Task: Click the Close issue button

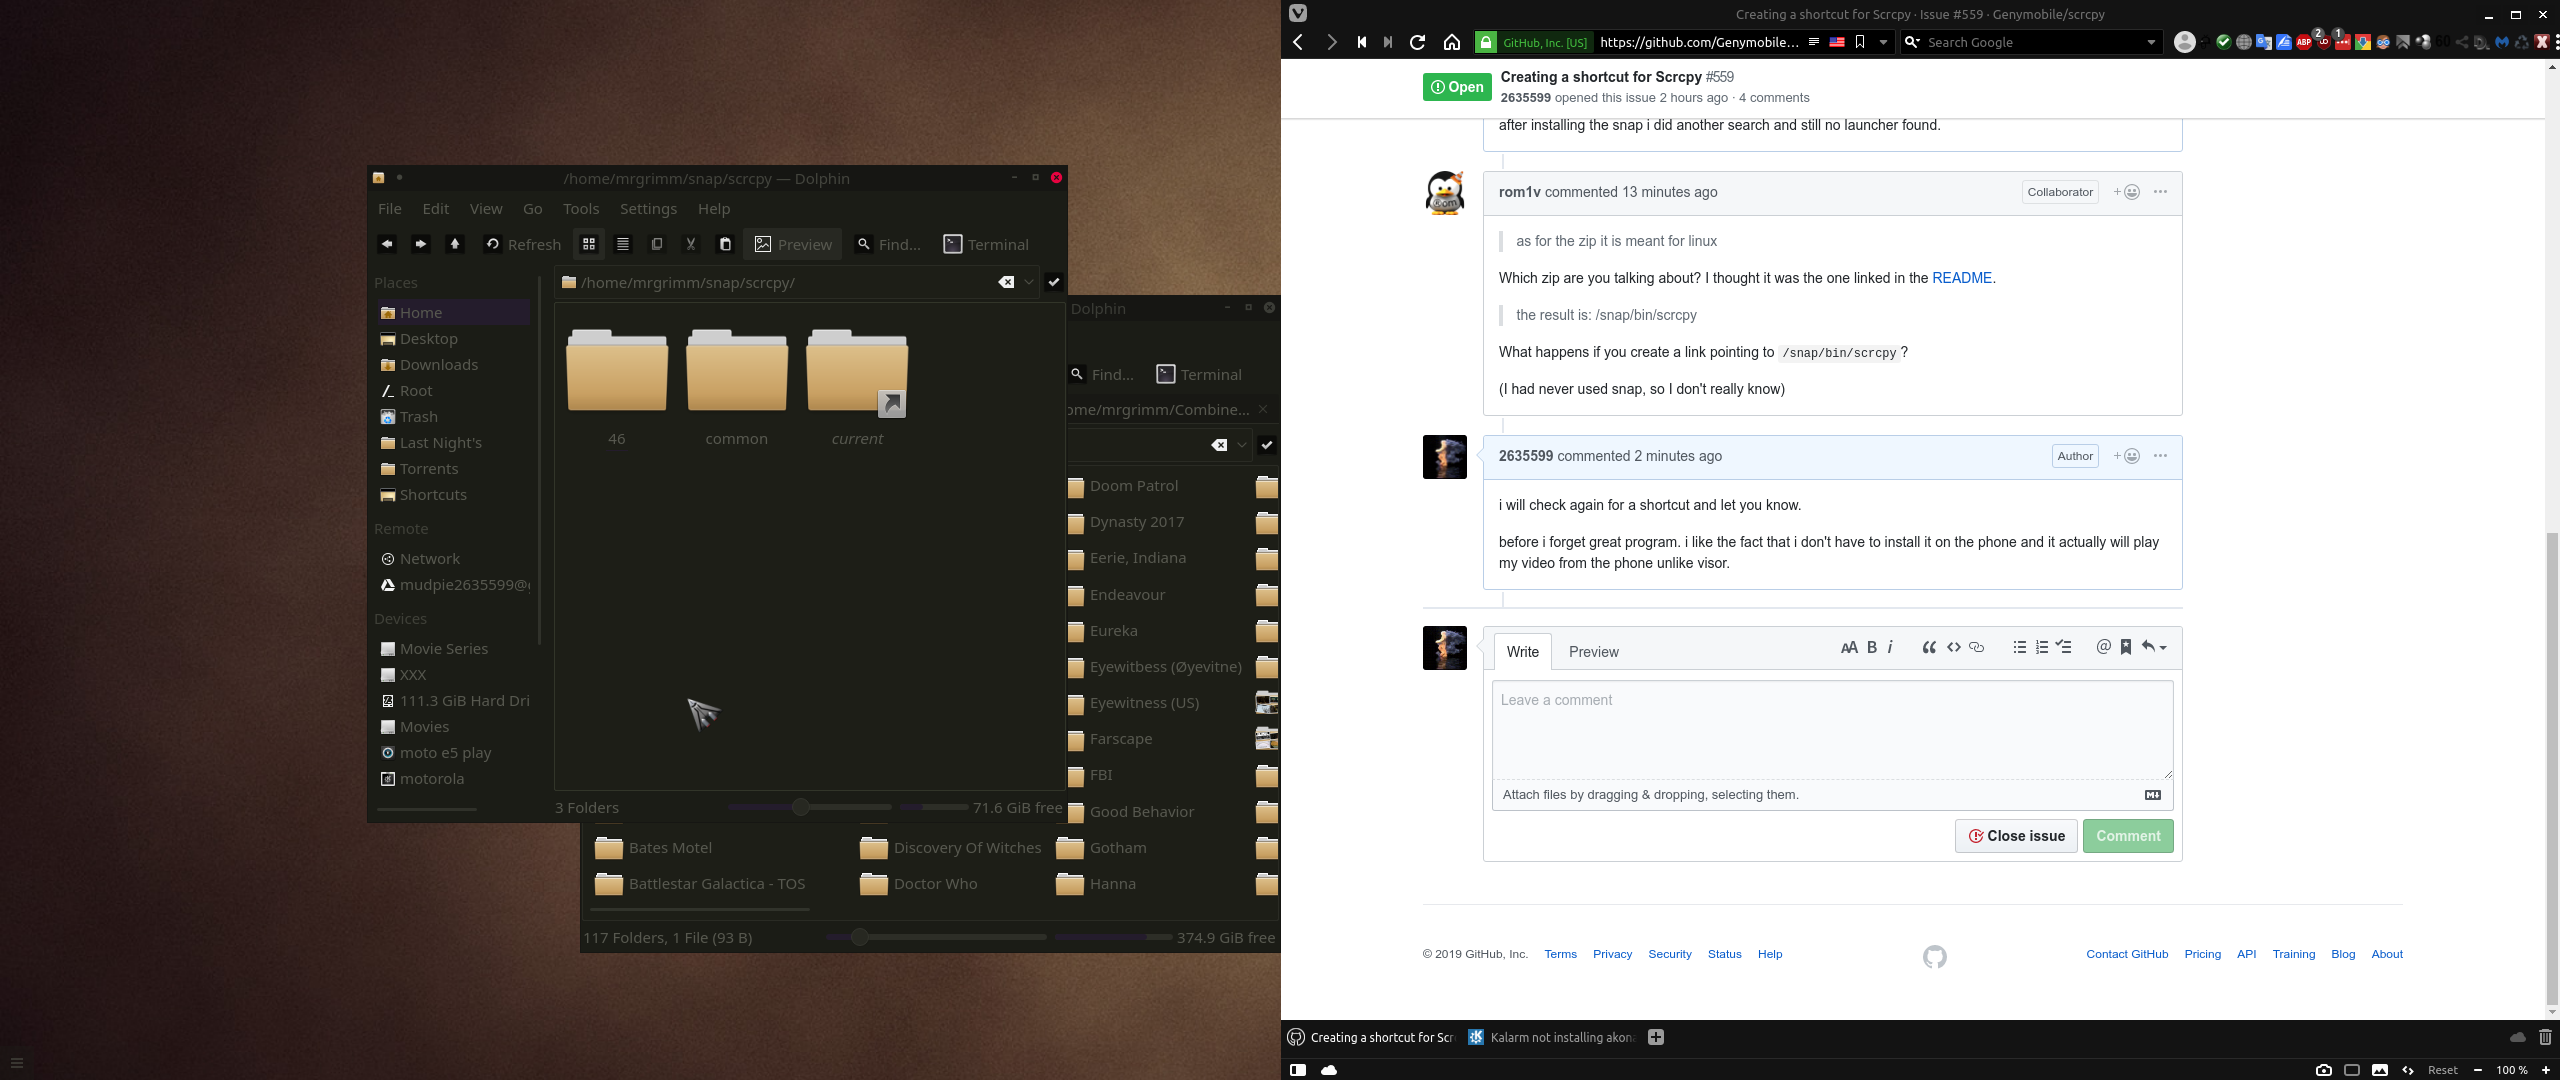Action: (2016, 836)
